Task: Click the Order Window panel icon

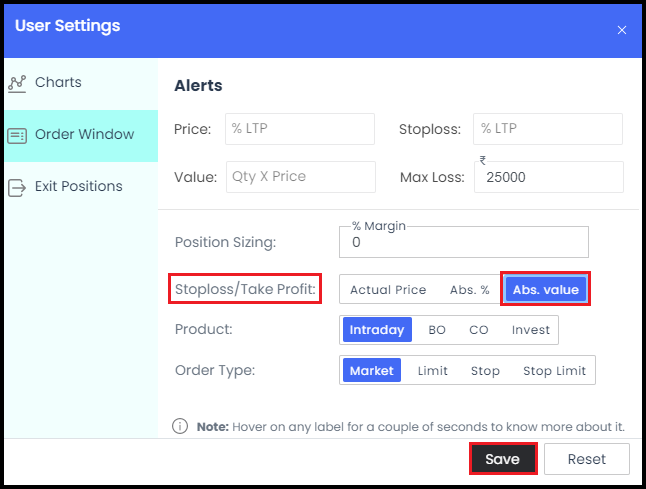Action: 17,136
